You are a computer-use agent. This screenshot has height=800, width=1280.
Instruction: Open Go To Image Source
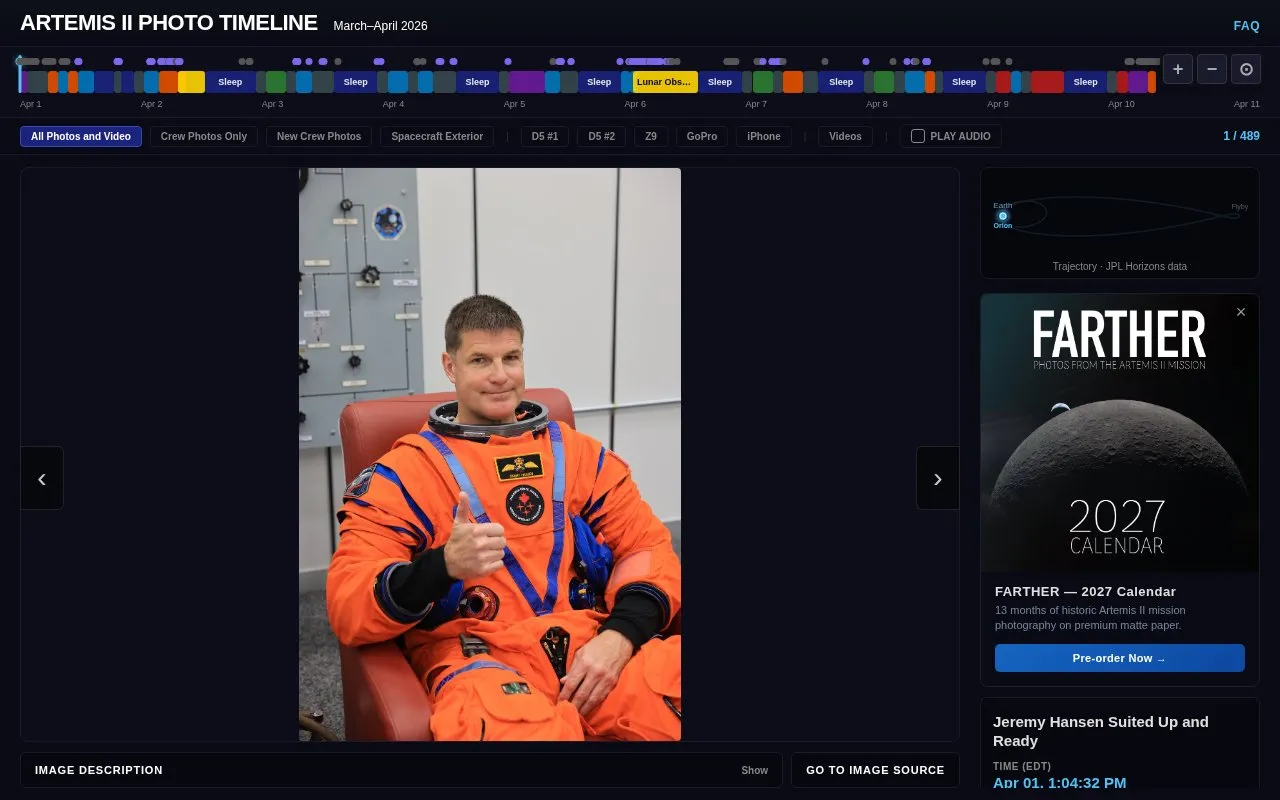(875, 770)
